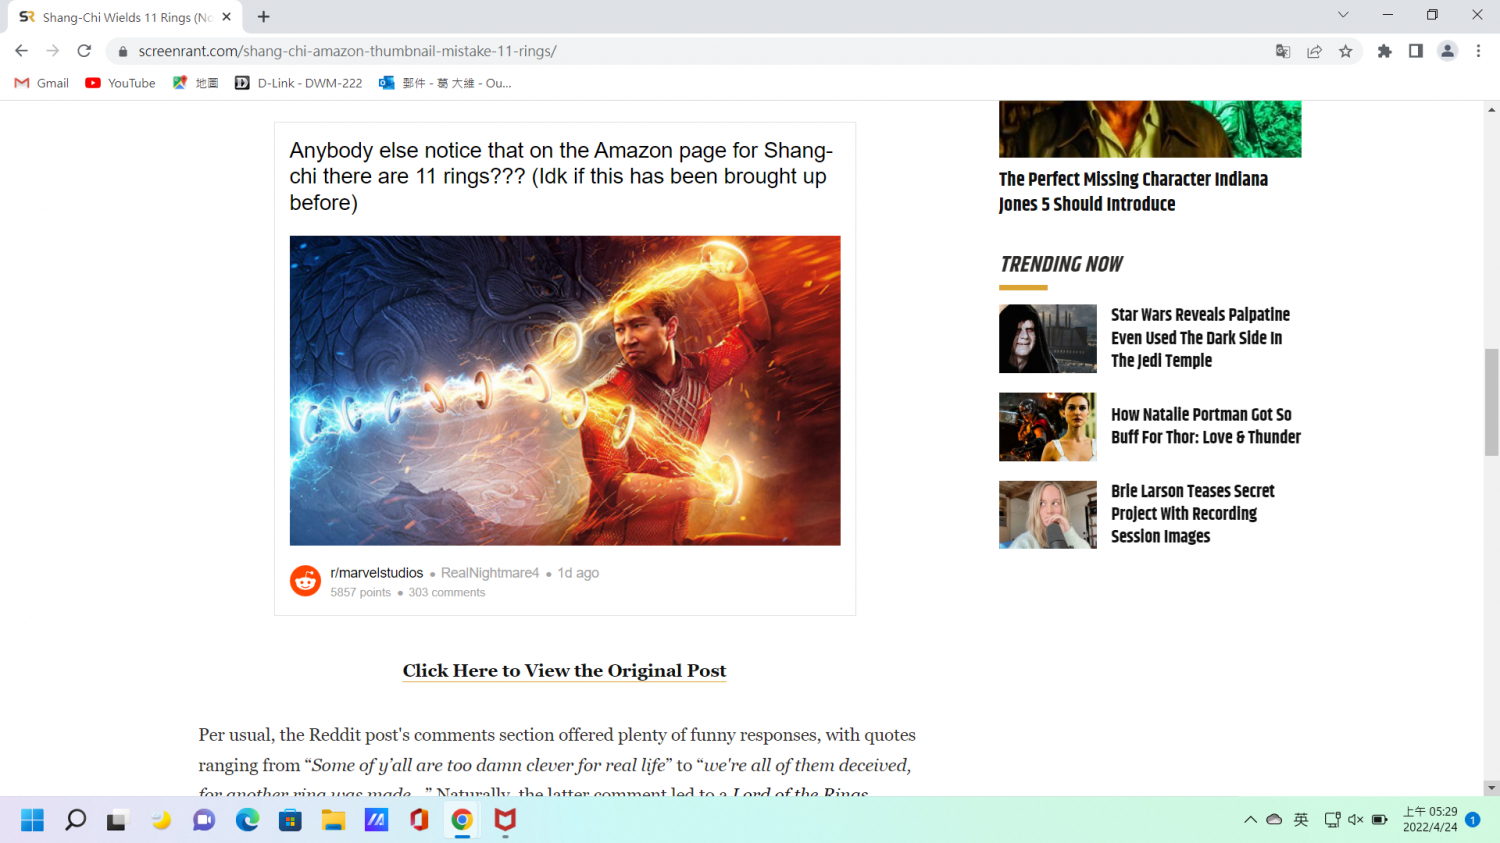Open the translate page icon in address bar
Screen dimensions: 1500x843
(1283, 51)
